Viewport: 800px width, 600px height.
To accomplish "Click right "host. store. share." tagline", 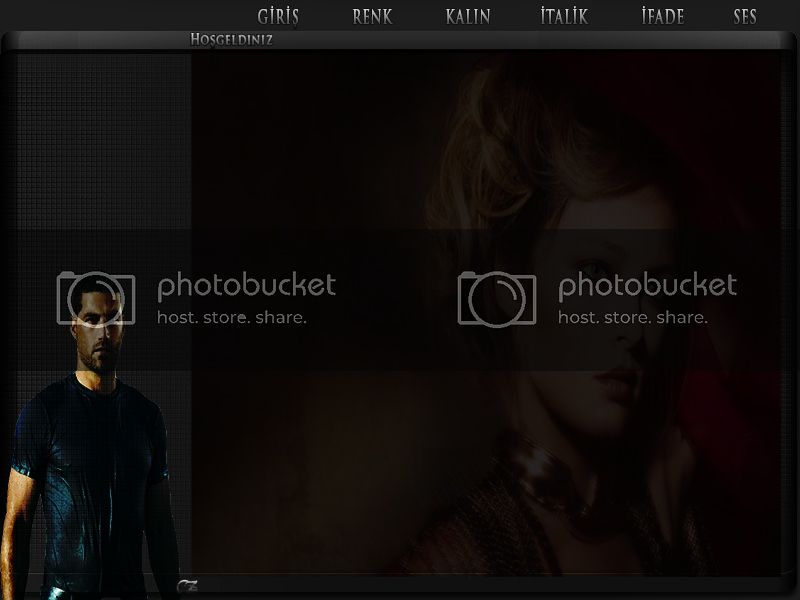I will coord(632,317).
